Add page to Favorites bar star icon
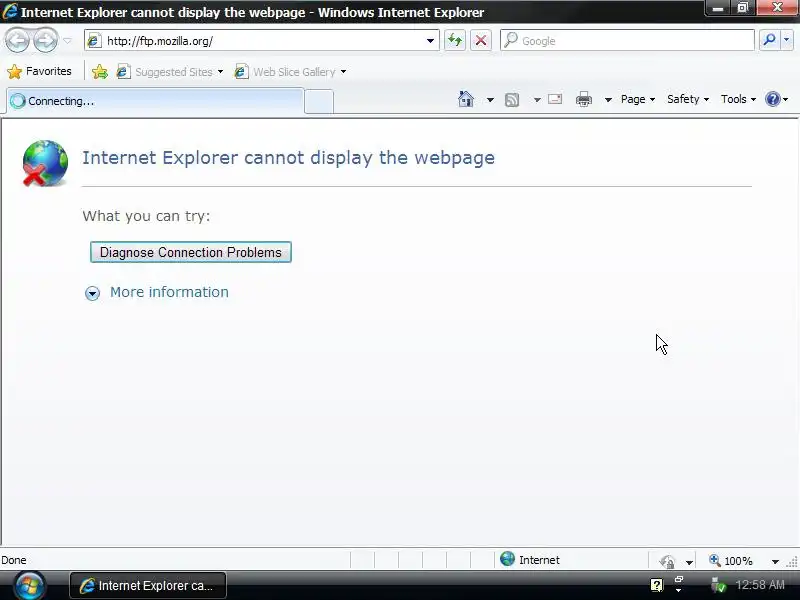Screen dimensions: 800x600 pyautogui.click(x=100, y=71)
